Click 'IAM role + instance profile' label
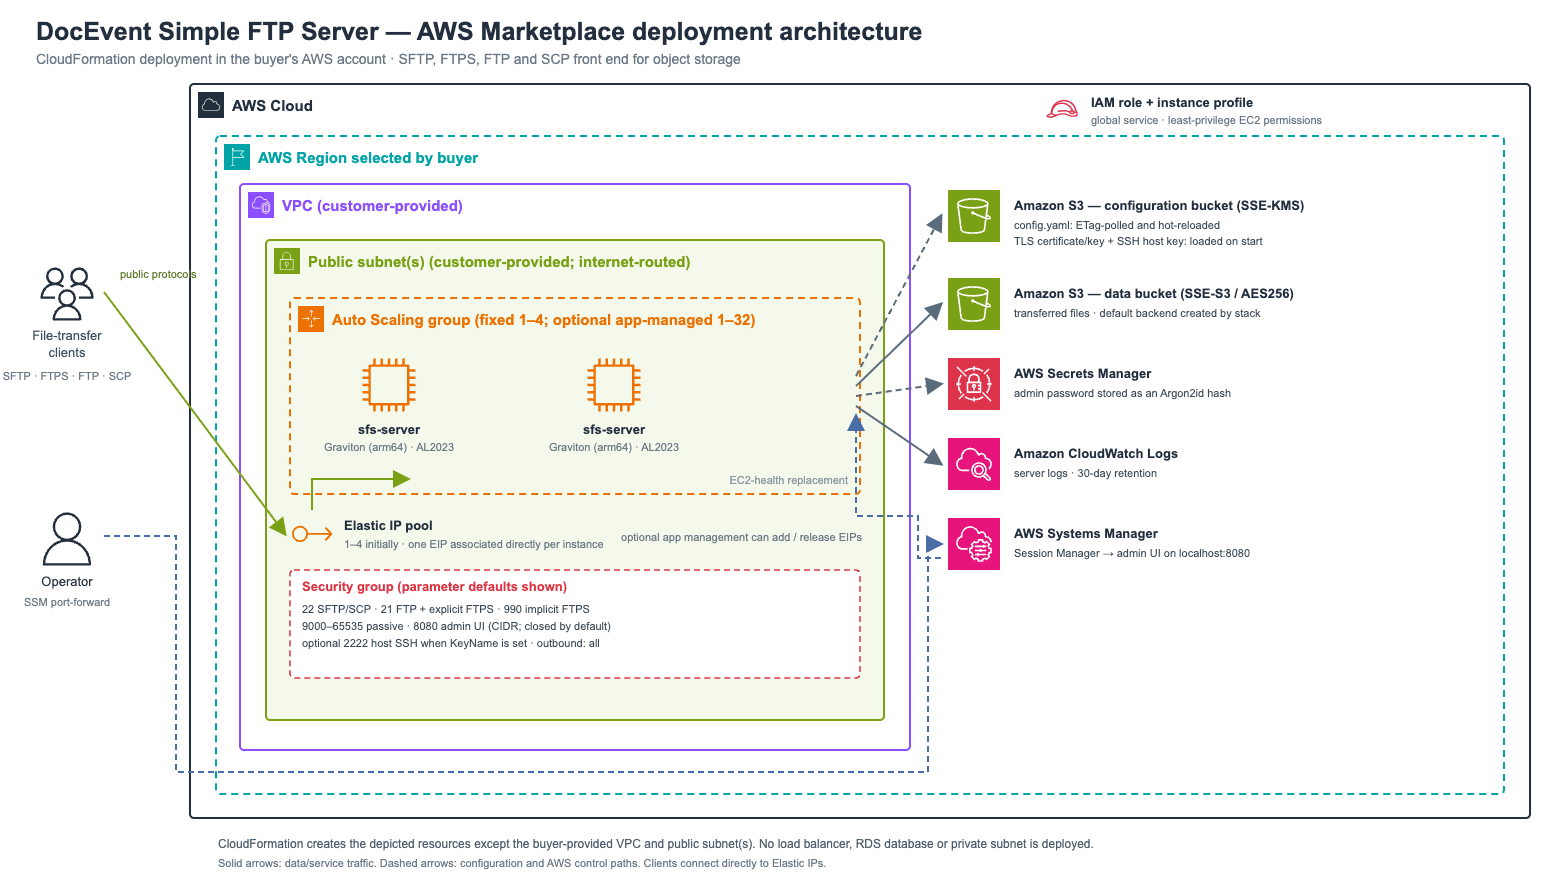Image resolution: width=1560 pixels, height=878 pixels. (x=1172, y=102)
